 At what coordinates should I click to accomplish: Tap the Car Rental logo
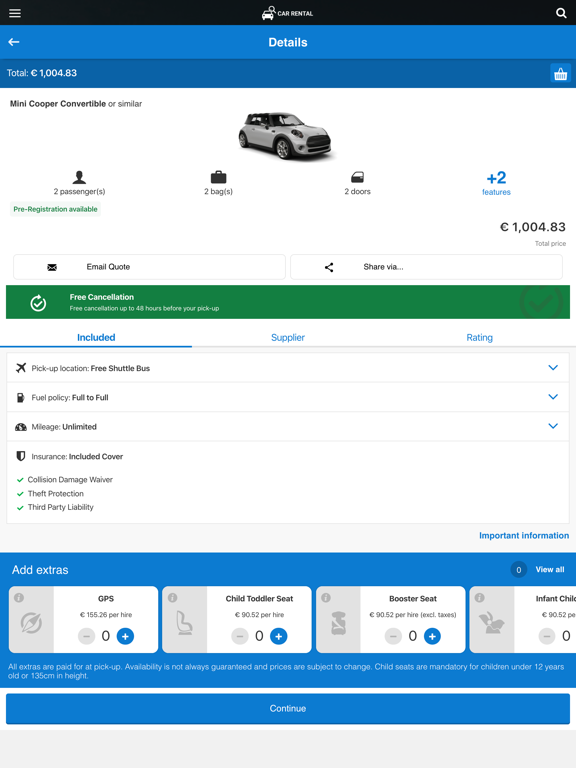point(288,13)
